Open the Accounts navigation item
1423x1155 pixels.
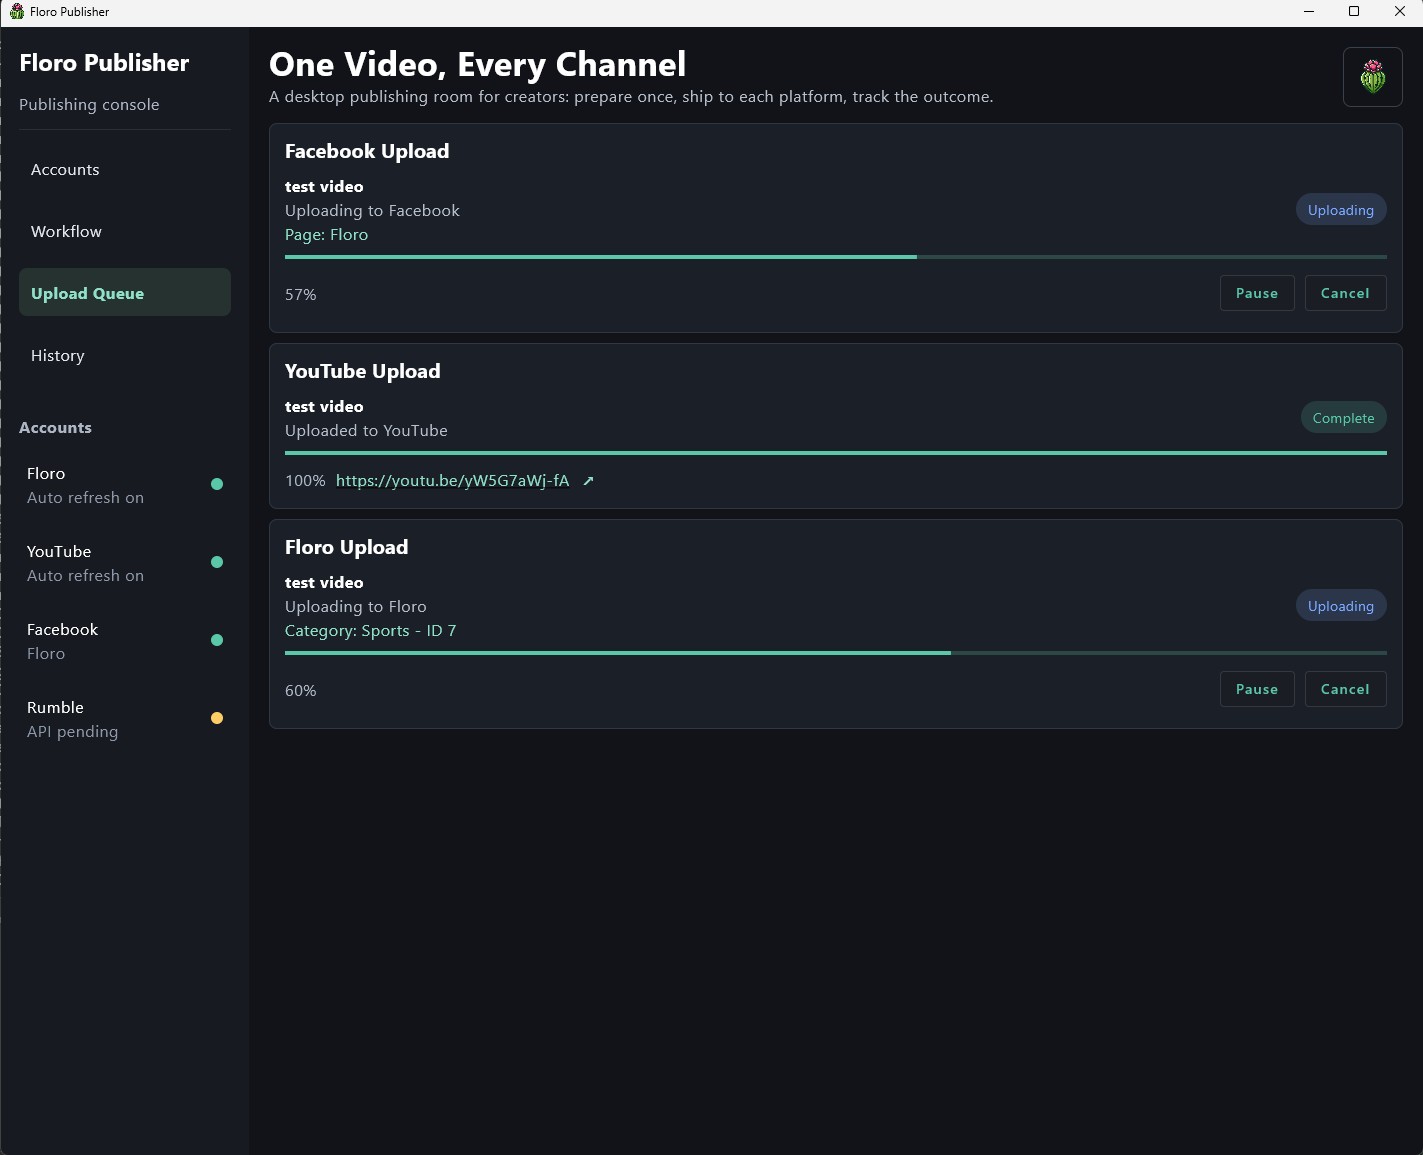click(x=125, y=170)
